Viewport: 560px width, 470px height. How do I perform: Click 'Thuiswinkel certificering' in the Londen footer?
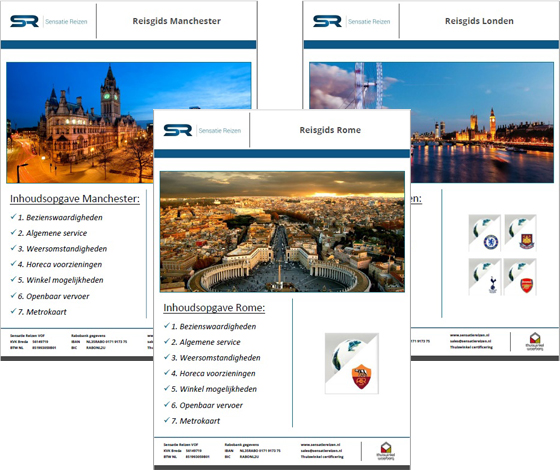pos(471,347)
